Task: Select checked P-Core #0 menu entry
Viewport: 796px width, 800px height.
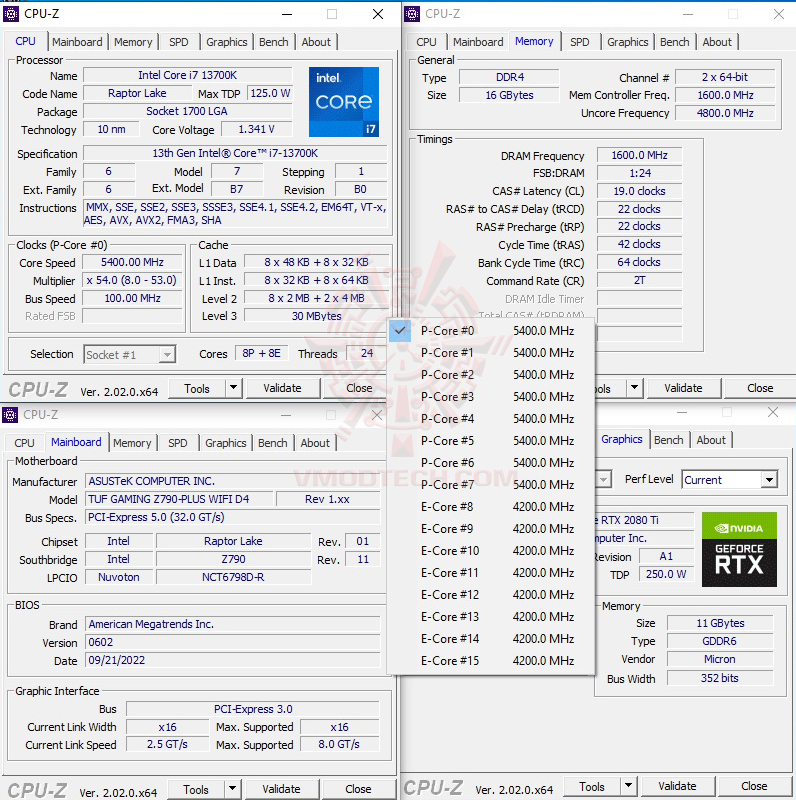Action: pyautogui.click(x=491, y=331)
